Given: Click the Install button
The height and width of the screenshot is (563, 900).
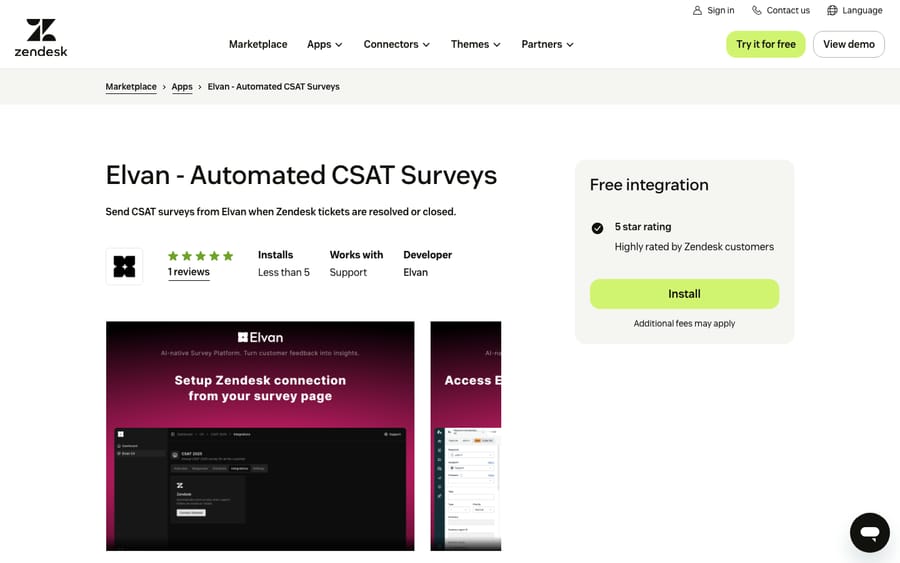Looking at the screenshot, I should coord(684,294).
